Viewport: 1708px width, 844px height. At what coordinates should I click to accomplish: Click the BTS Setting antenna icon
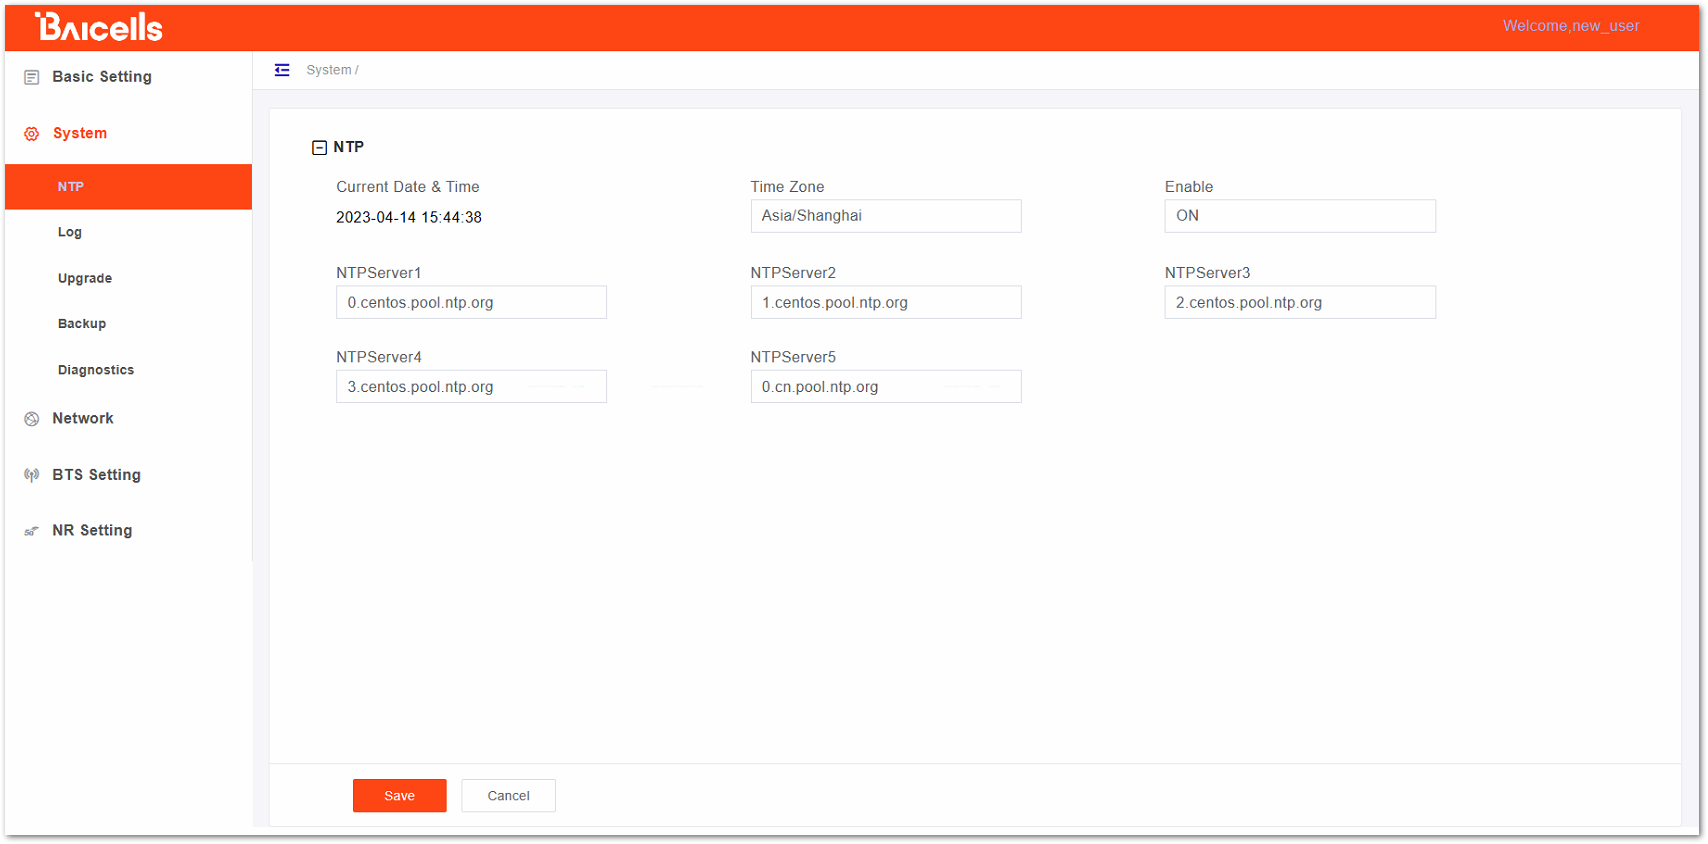coord(32,475)
